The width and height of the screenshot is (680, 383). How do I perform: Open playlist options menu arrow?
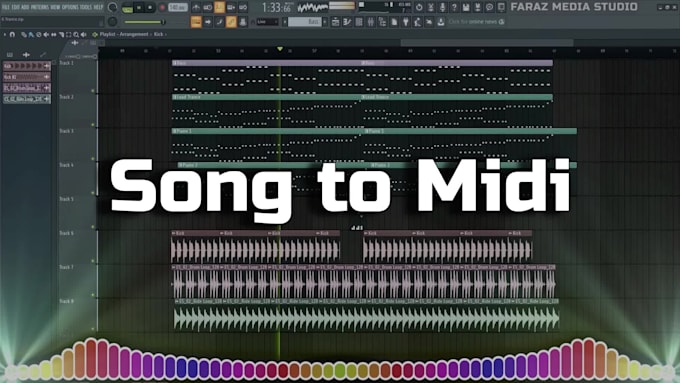(6, 34)
